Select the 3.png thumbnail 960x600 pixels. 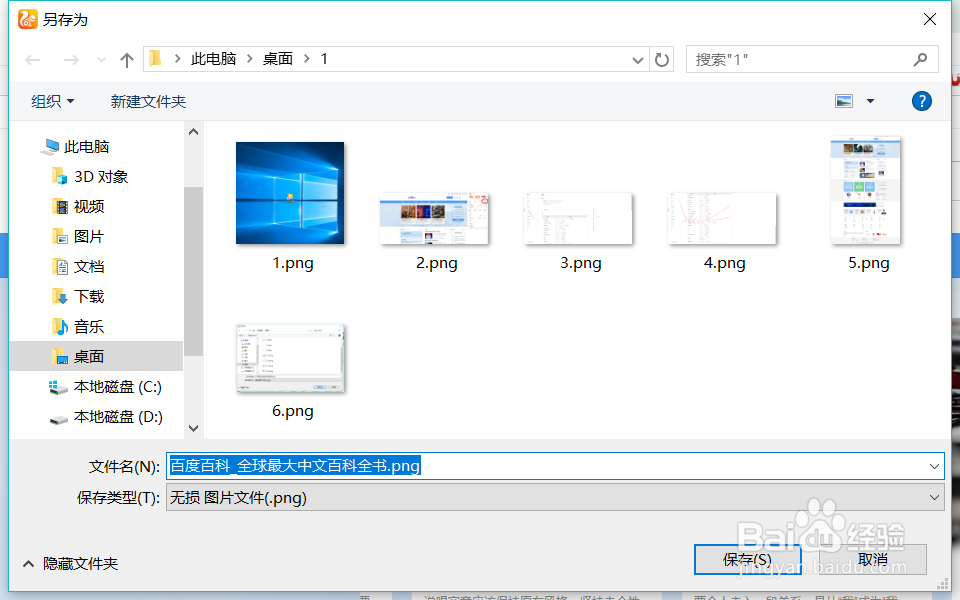(578, 219)
